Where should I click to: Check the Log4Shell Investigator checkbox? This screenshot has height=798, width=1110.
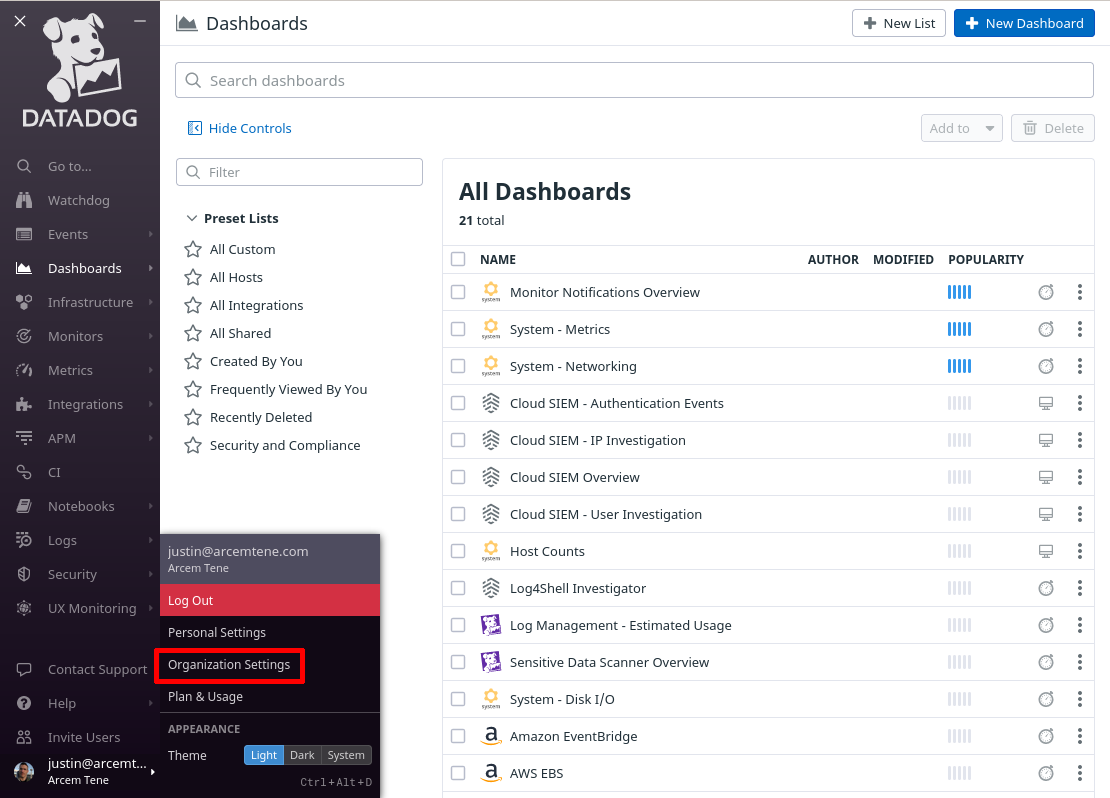pyautogui.click(x=458, y=588)
